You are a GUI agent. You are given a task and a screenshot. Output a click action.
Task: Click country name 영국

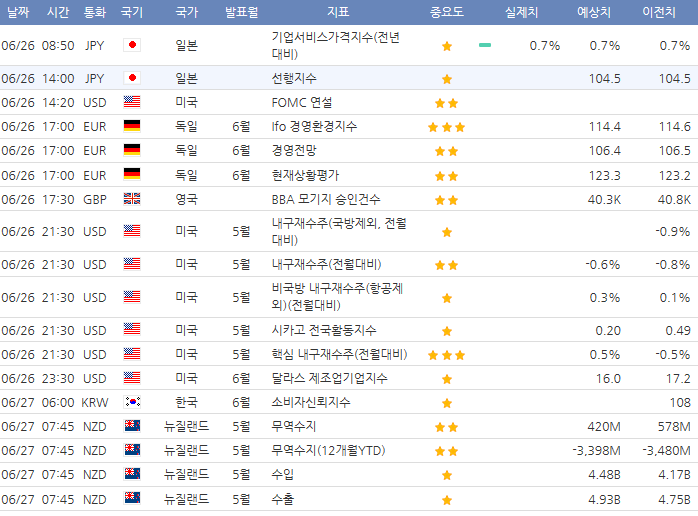(187, 199)
